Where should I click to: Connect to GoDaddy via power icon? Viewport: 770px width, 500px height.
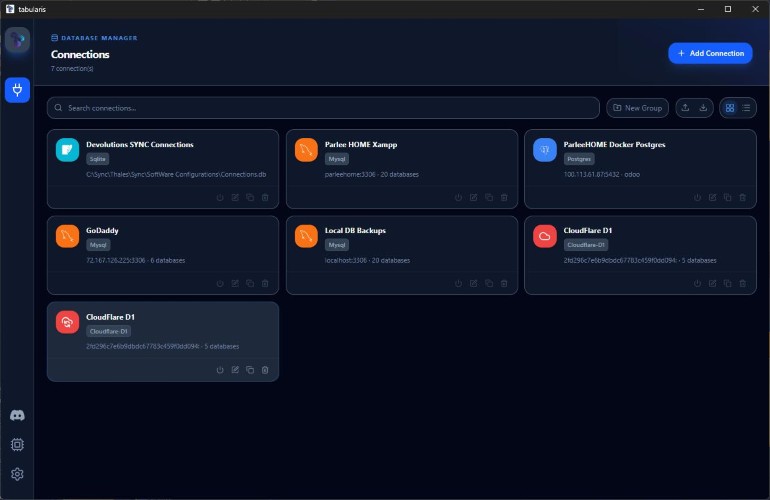point(220,283)
